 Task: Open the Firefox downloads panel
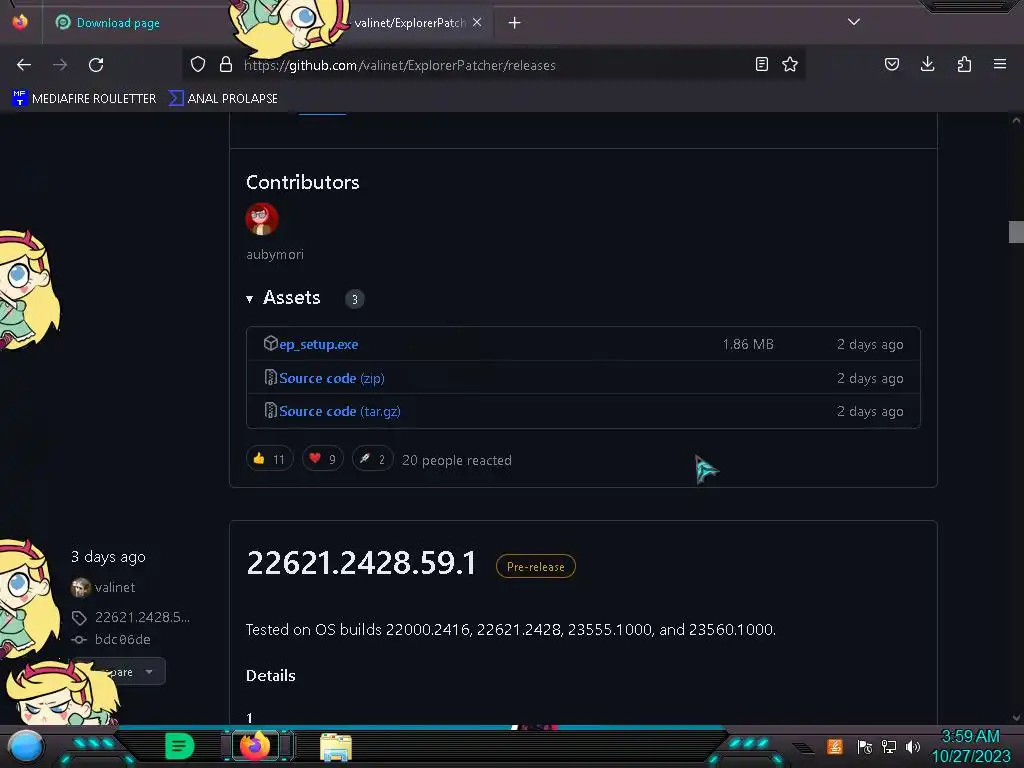click(x=927, y=64)
